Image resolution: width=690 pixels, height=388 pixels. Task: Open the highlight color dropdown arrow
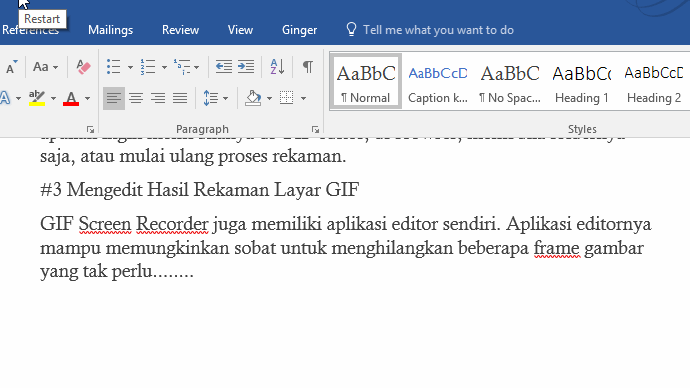(x=53, y=99)
